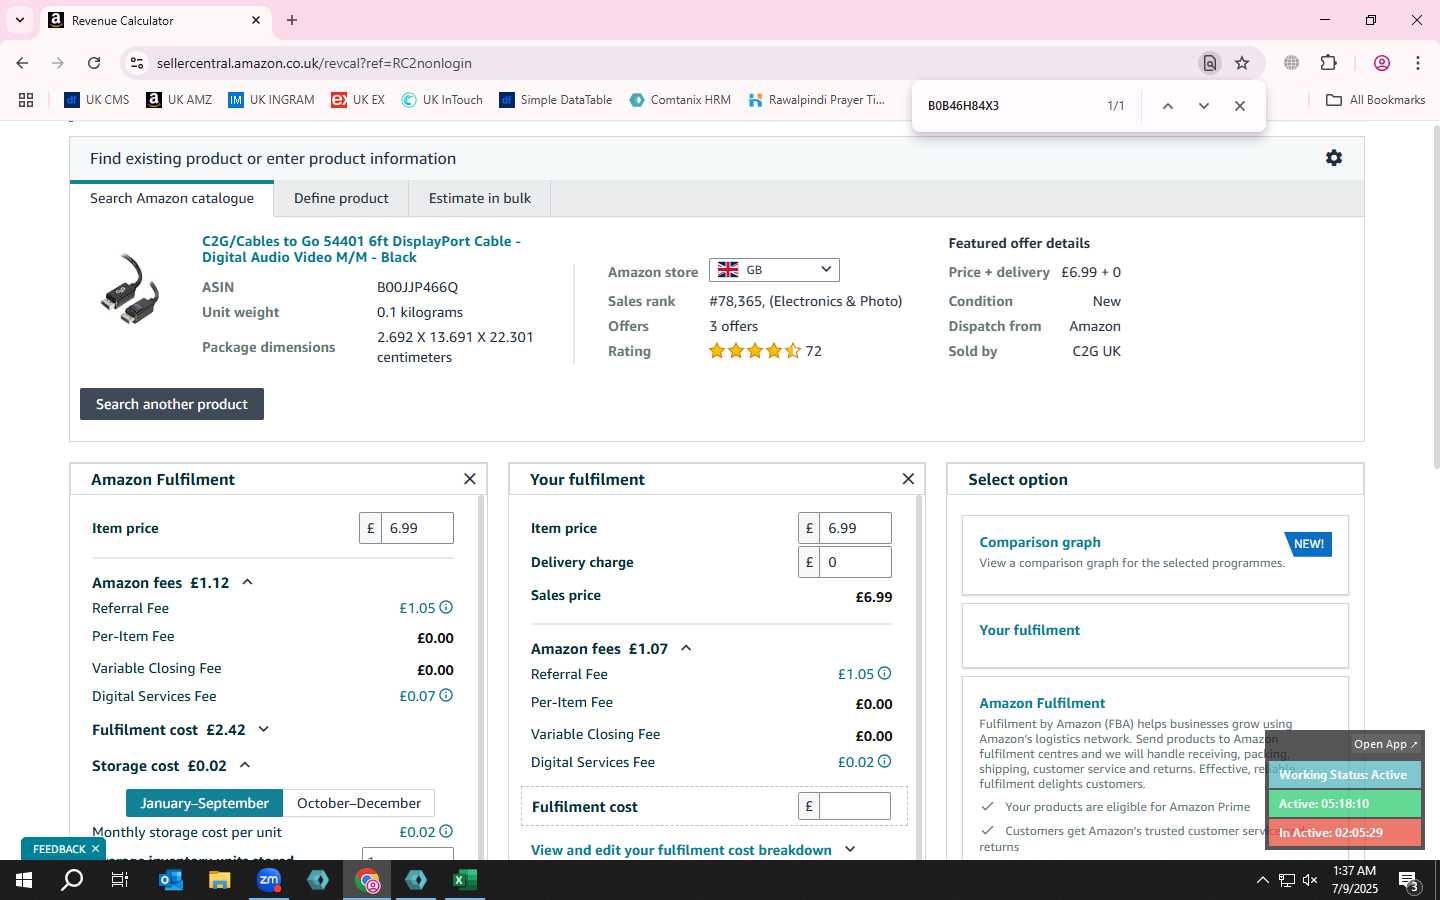Open All Bookmarks folder
Viewport: 1440px width, 900px height.
(x=1375, y=100)
